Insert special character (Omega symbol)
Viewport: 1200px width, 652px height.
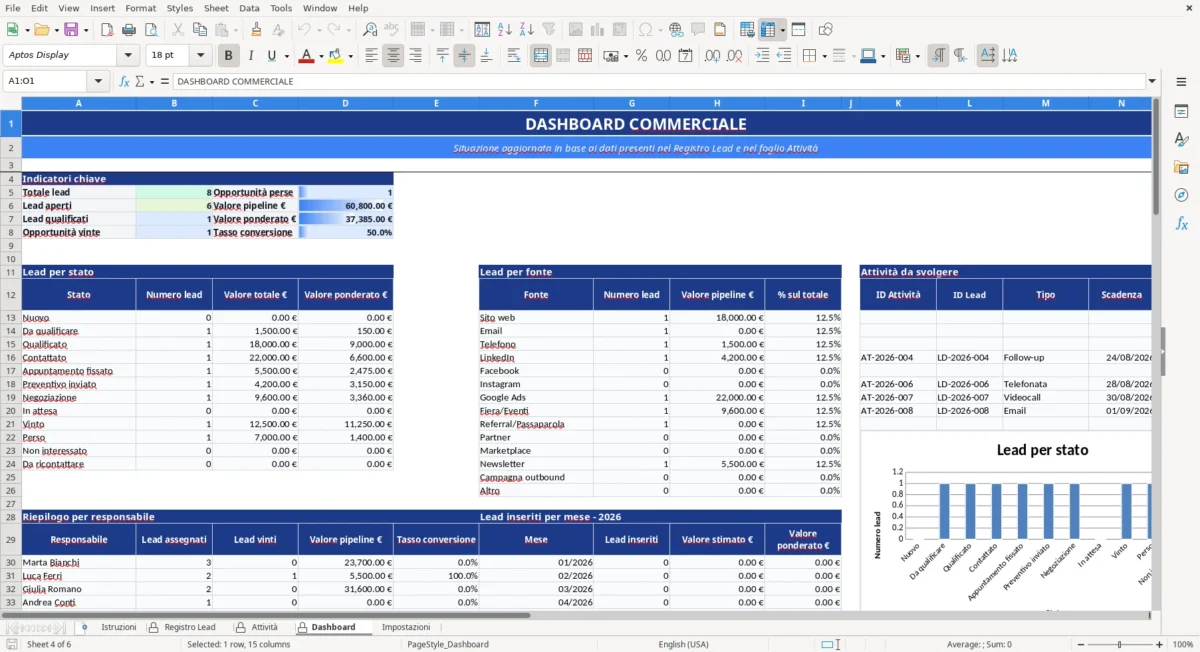(646, 30)
